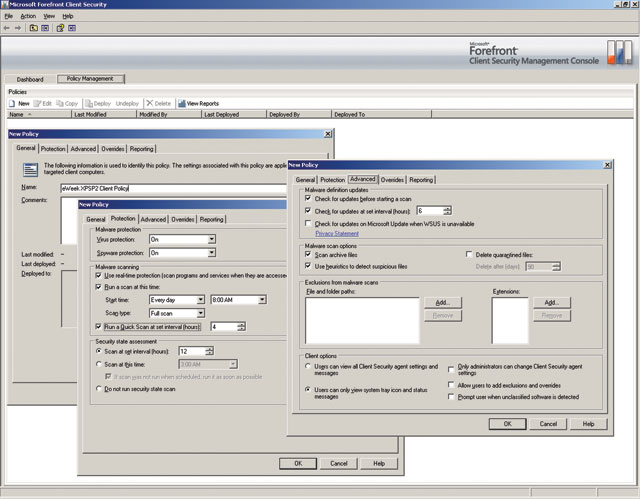Viewport: 640px width, 499px height.
Task: Enable updates on Microsoft Update when WSUS unavailable
Action: (308, 224)
